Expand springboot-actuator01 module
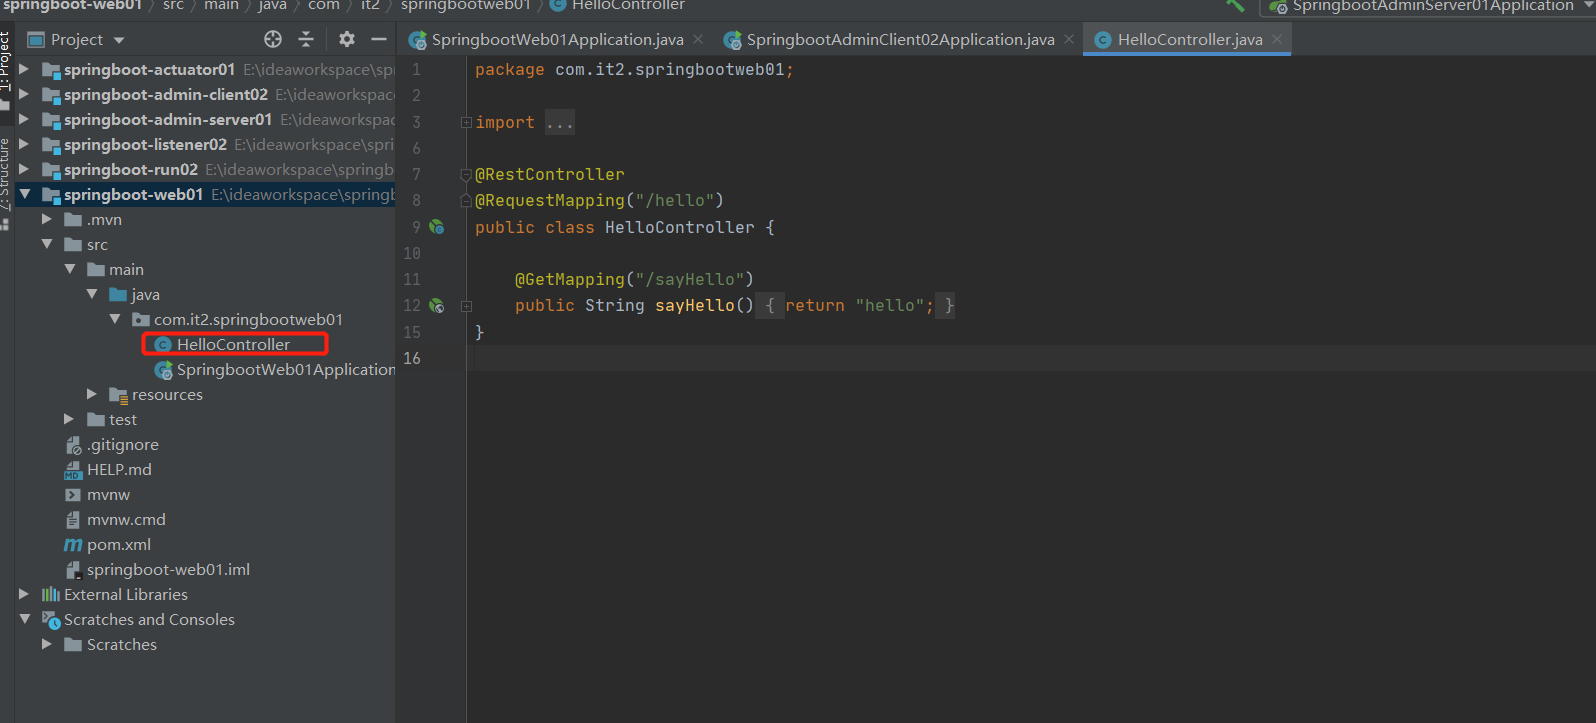Viewport: 1596px width, 723px height. 24,69
